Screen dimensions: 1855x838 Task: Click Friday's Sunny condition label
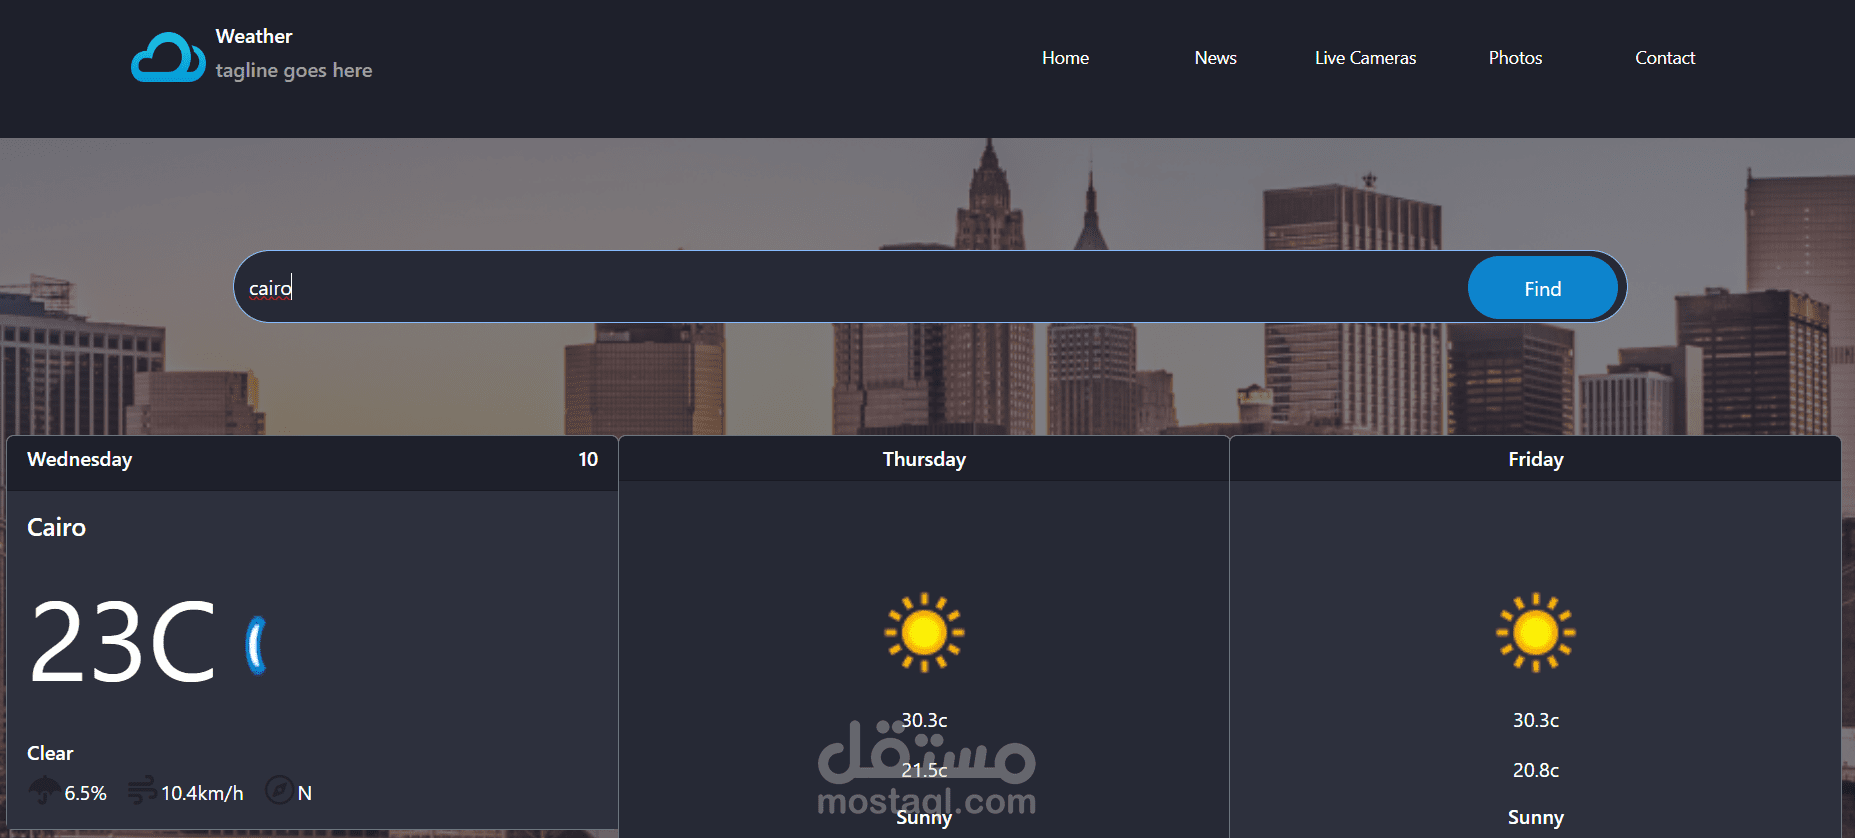(1536, 817)
